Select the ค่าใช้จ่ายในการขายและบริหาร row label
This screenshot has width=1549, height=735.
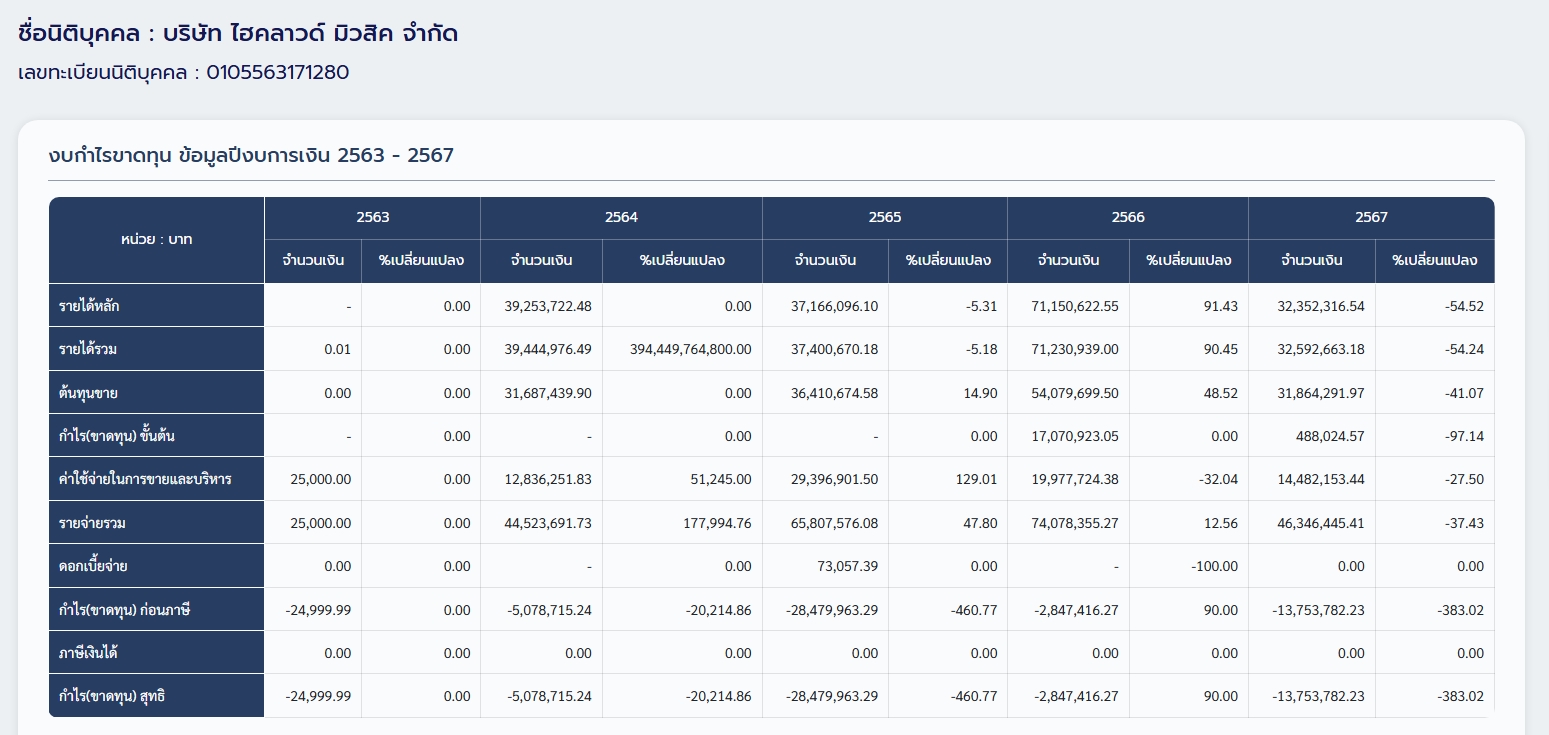(x=145, y=479)
